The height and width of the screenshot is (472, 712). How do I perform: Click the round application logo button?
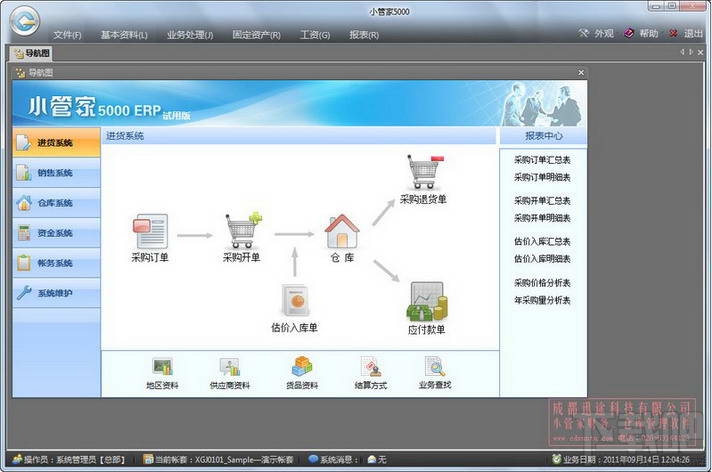pyautogui.click(x=25, y=21)
